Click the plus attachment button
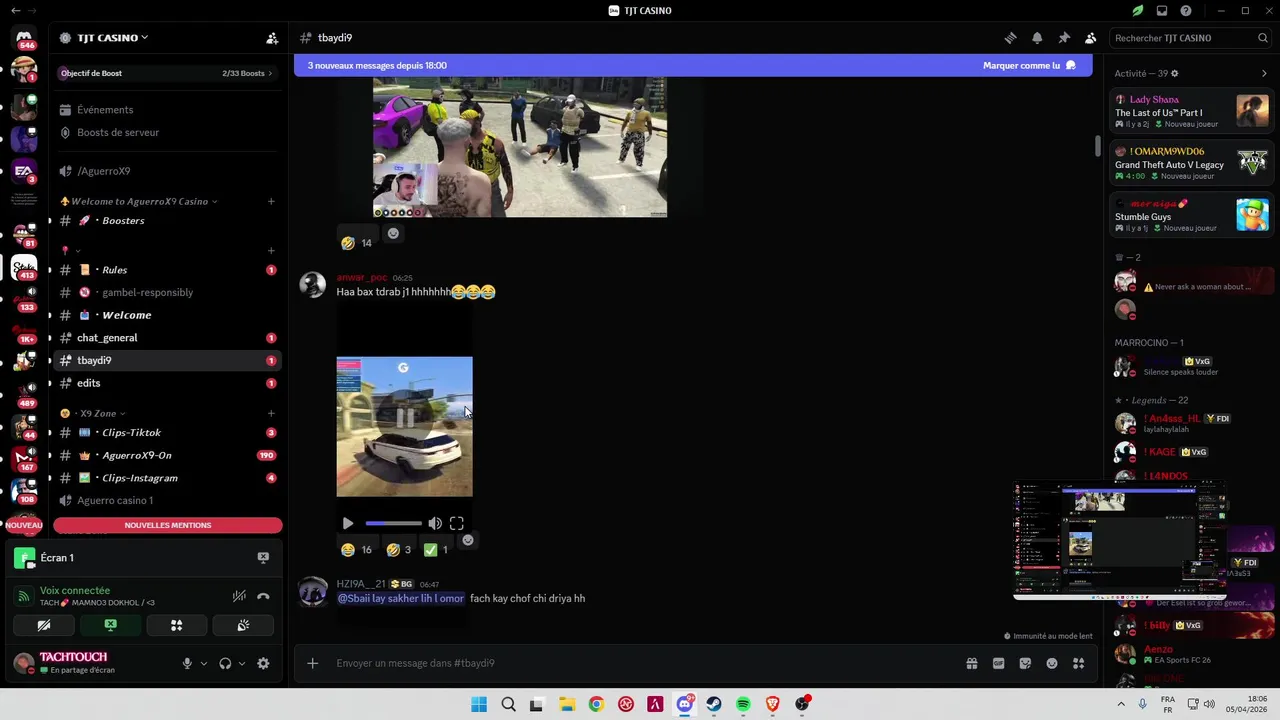The height and width of the screenshot is (720, 1280). tap(312, 663)
